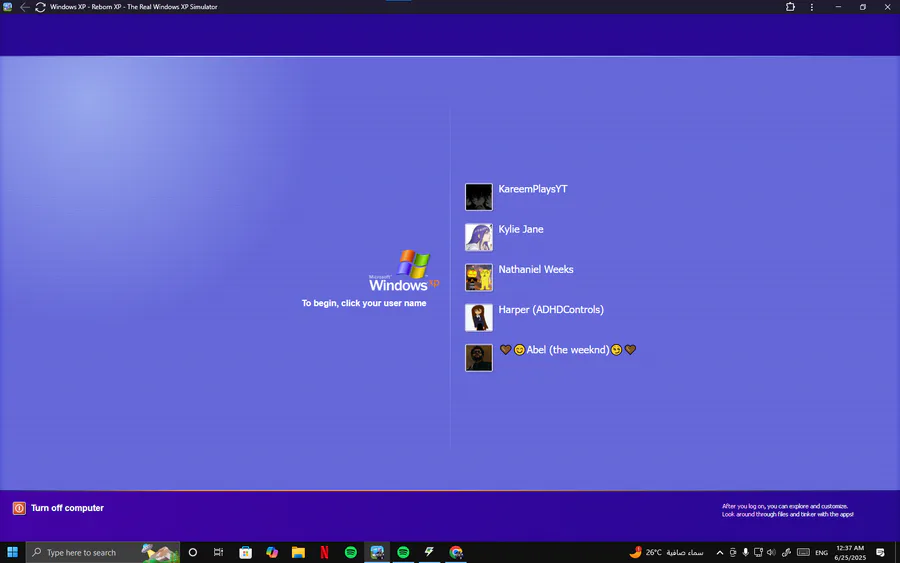Click the pen/link tray icon
The image size is (900, 563).
click(786, 552)
